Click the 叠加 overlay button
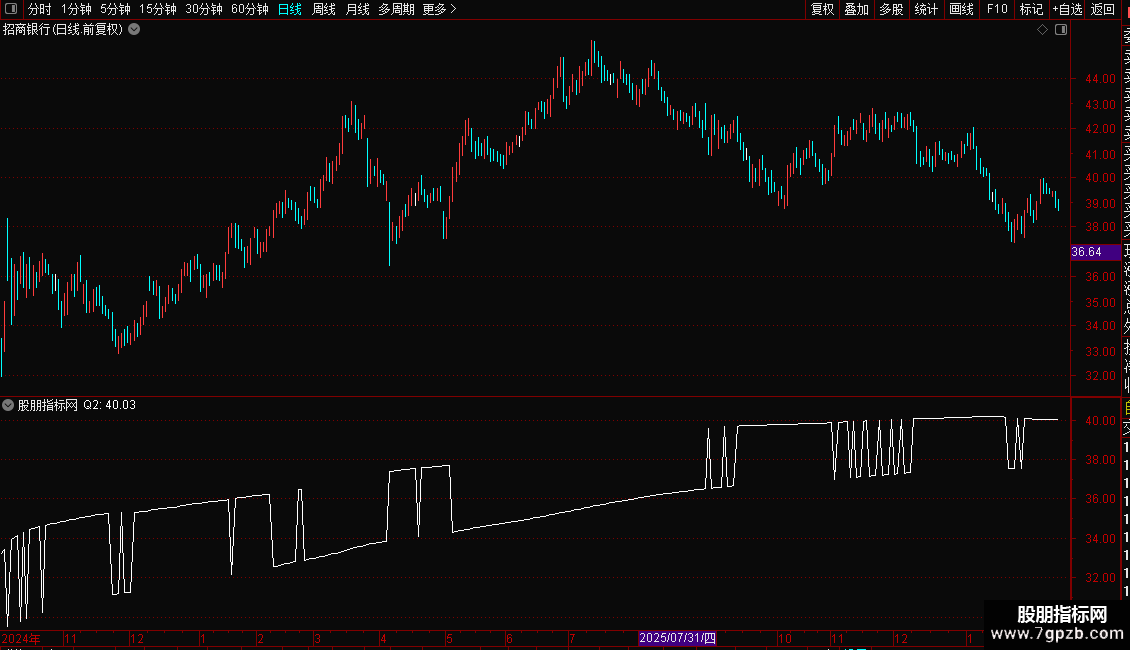This screenshot has height=650, width=1130. pos(857,9)
